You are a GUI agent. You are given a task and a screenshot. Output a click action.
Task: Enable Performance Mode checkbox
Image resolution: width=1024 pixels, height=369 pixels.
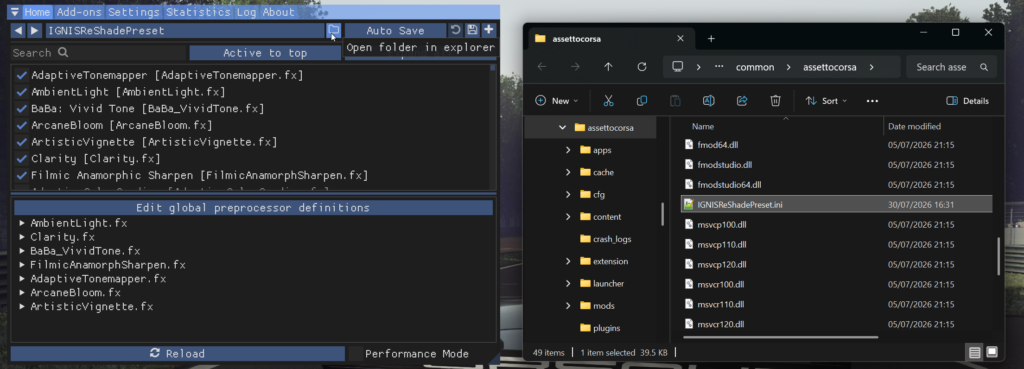[x=355, y=353]
